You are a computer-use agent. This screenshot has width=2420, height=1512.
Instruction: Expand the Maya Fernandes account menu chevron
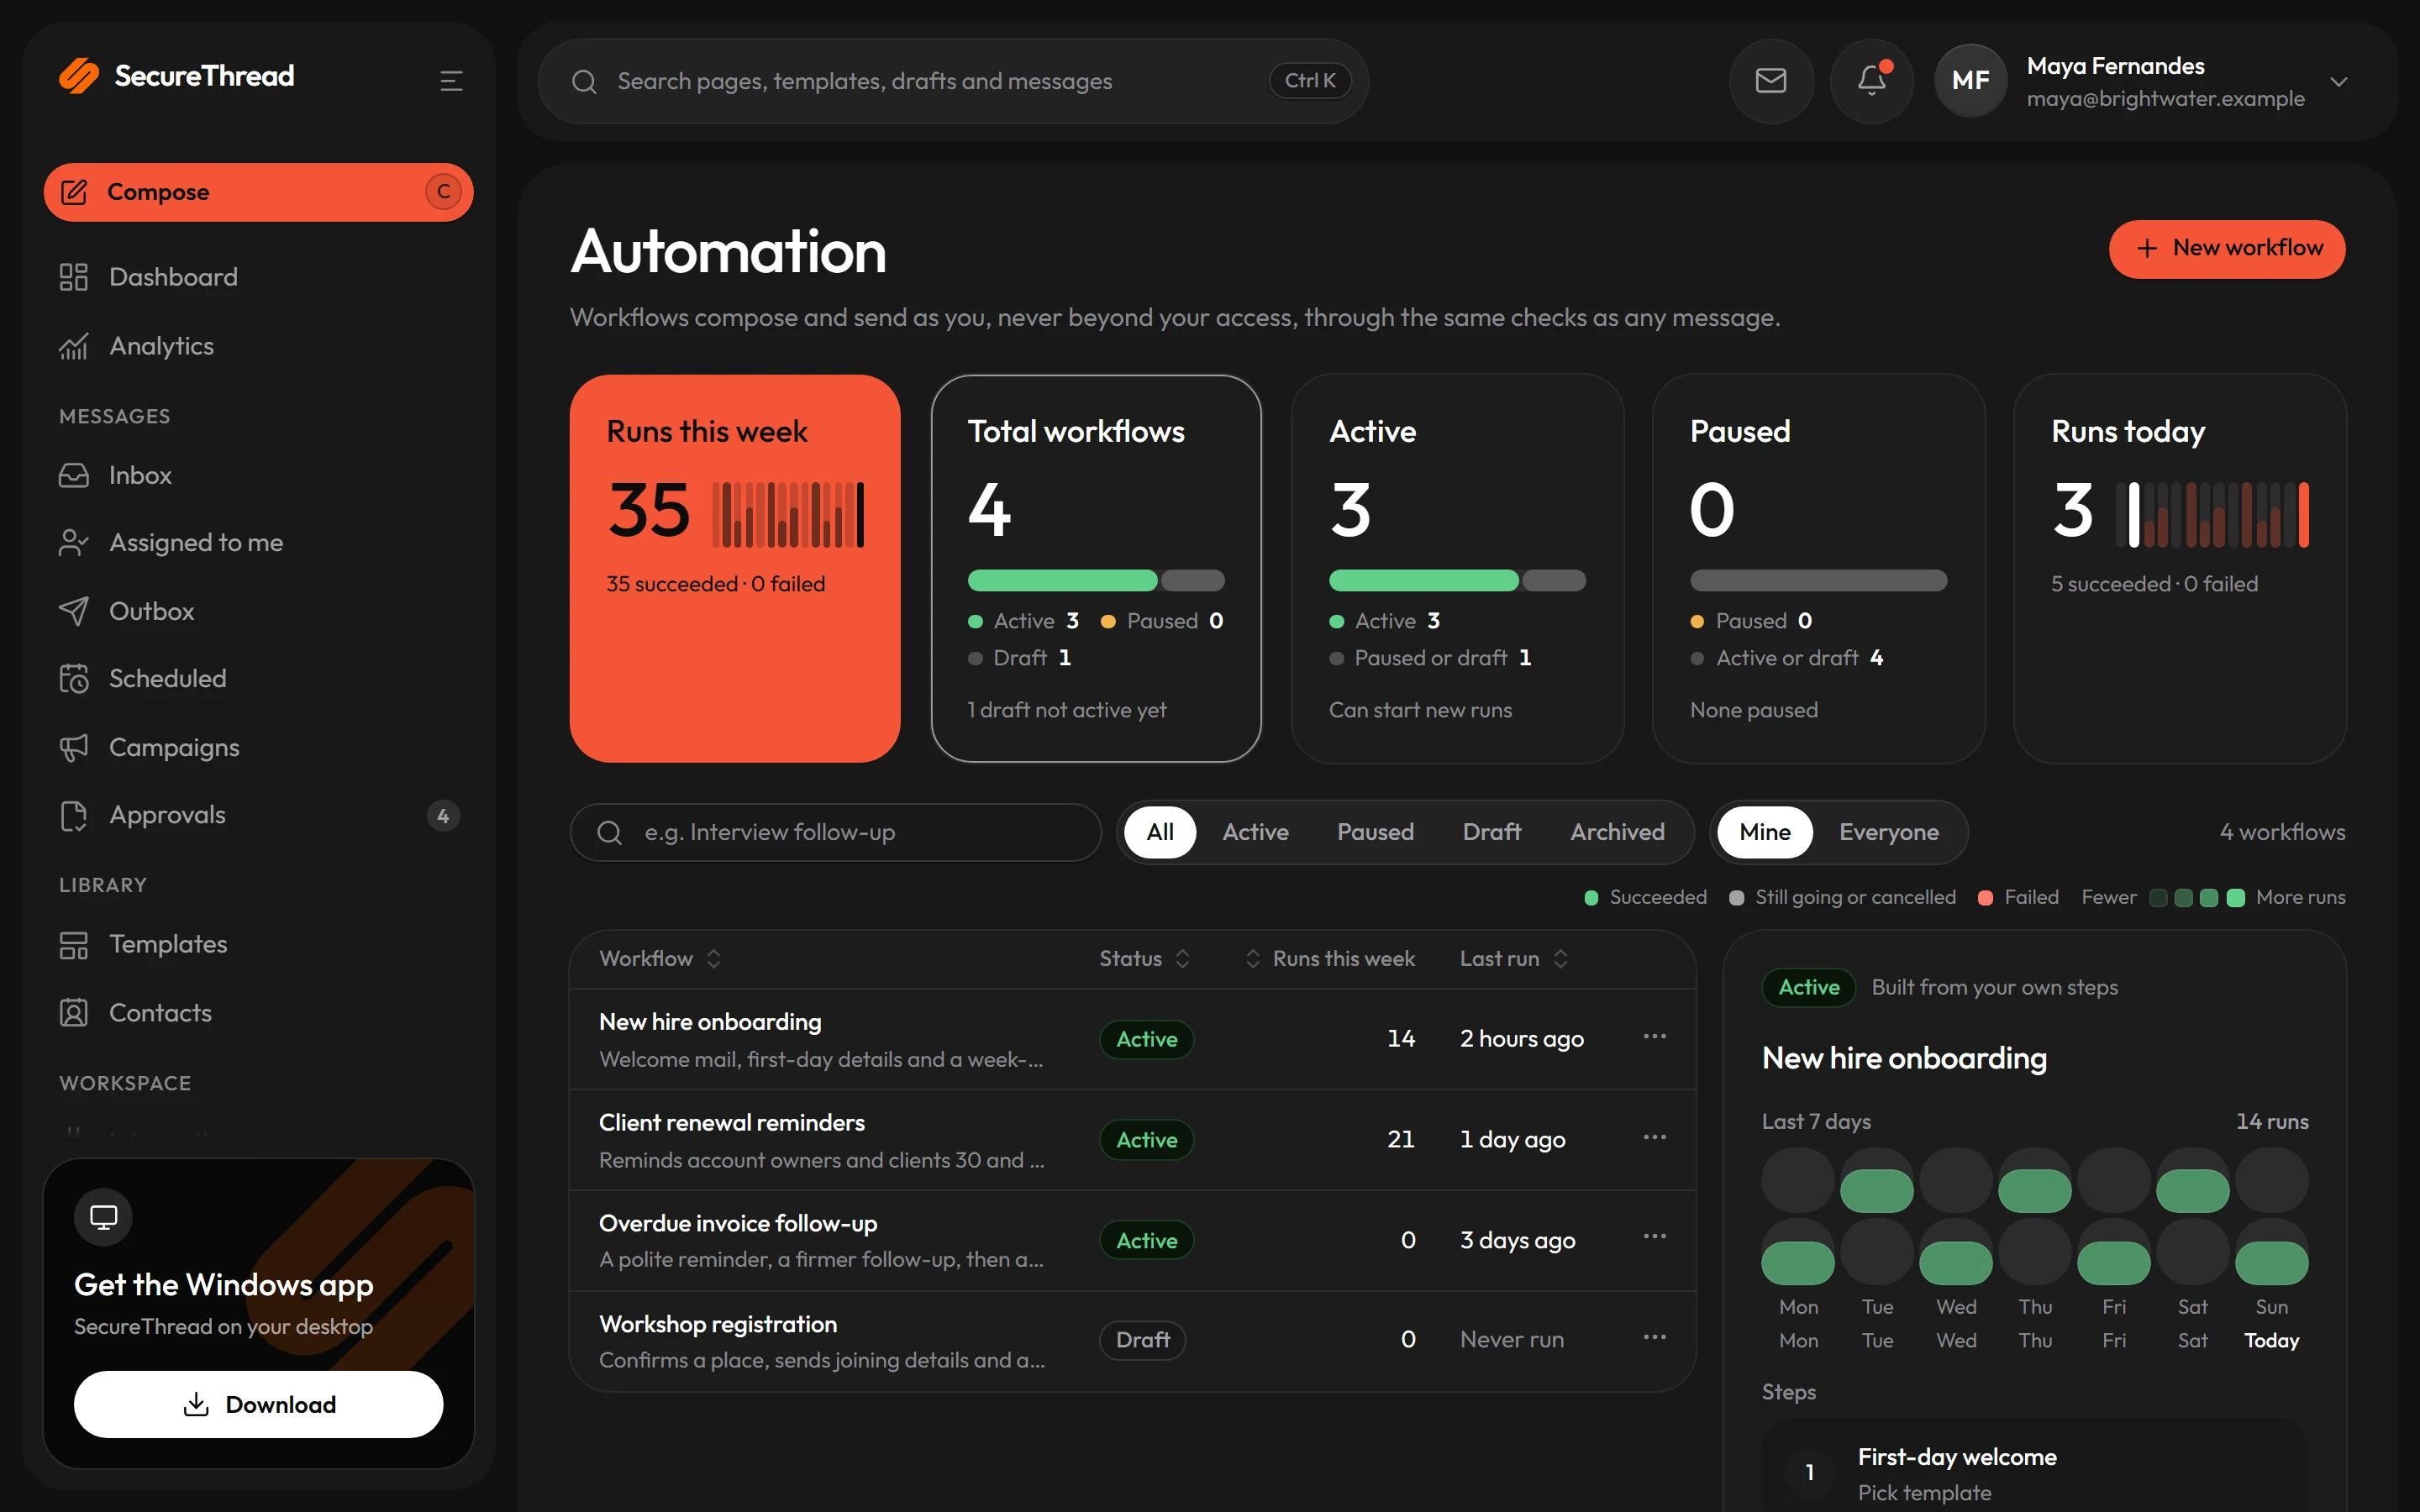[2338, 81]
